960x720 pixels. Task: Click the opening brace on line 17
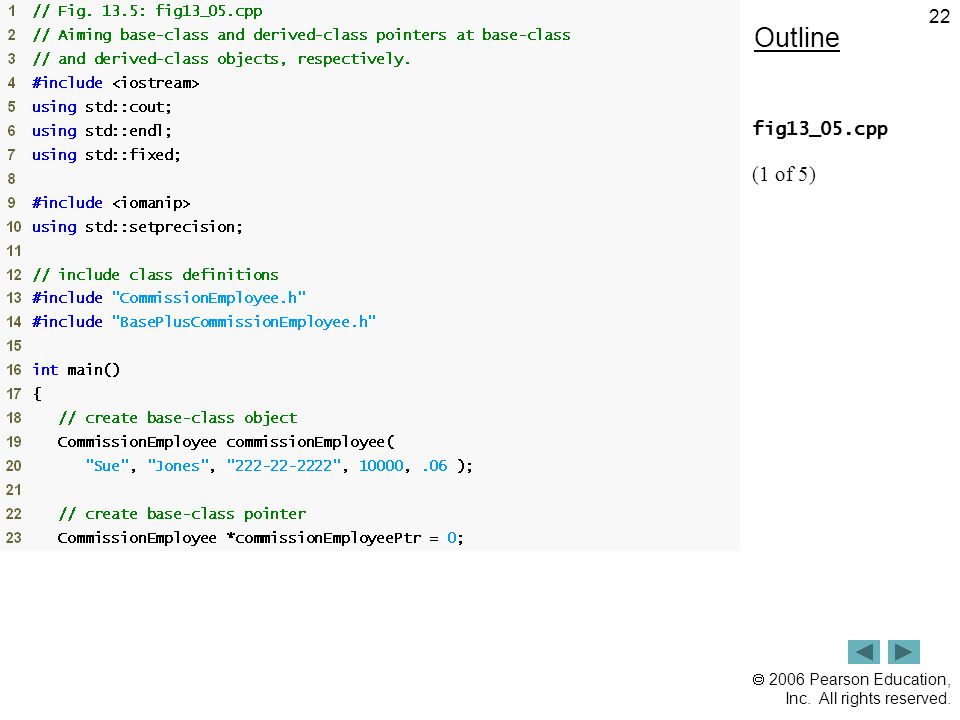[37, 394]
